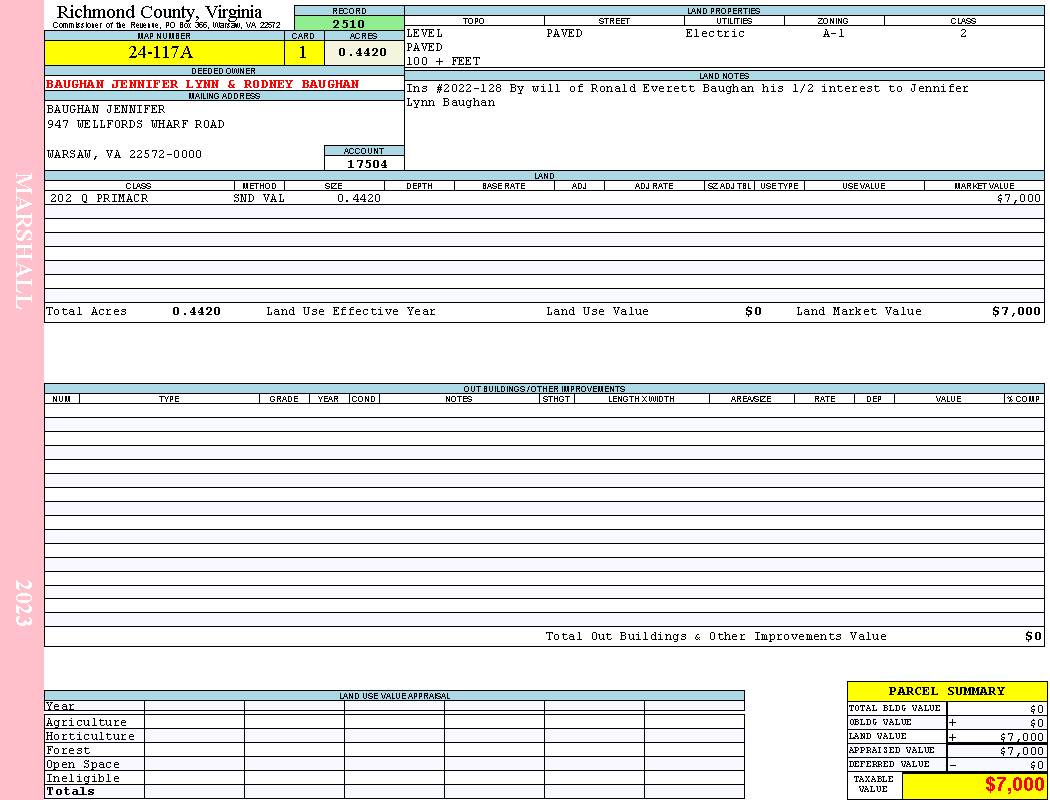Screen dimensions: 1050x800
Task: Click the class value 2
Action: click(x=963, y=33)
